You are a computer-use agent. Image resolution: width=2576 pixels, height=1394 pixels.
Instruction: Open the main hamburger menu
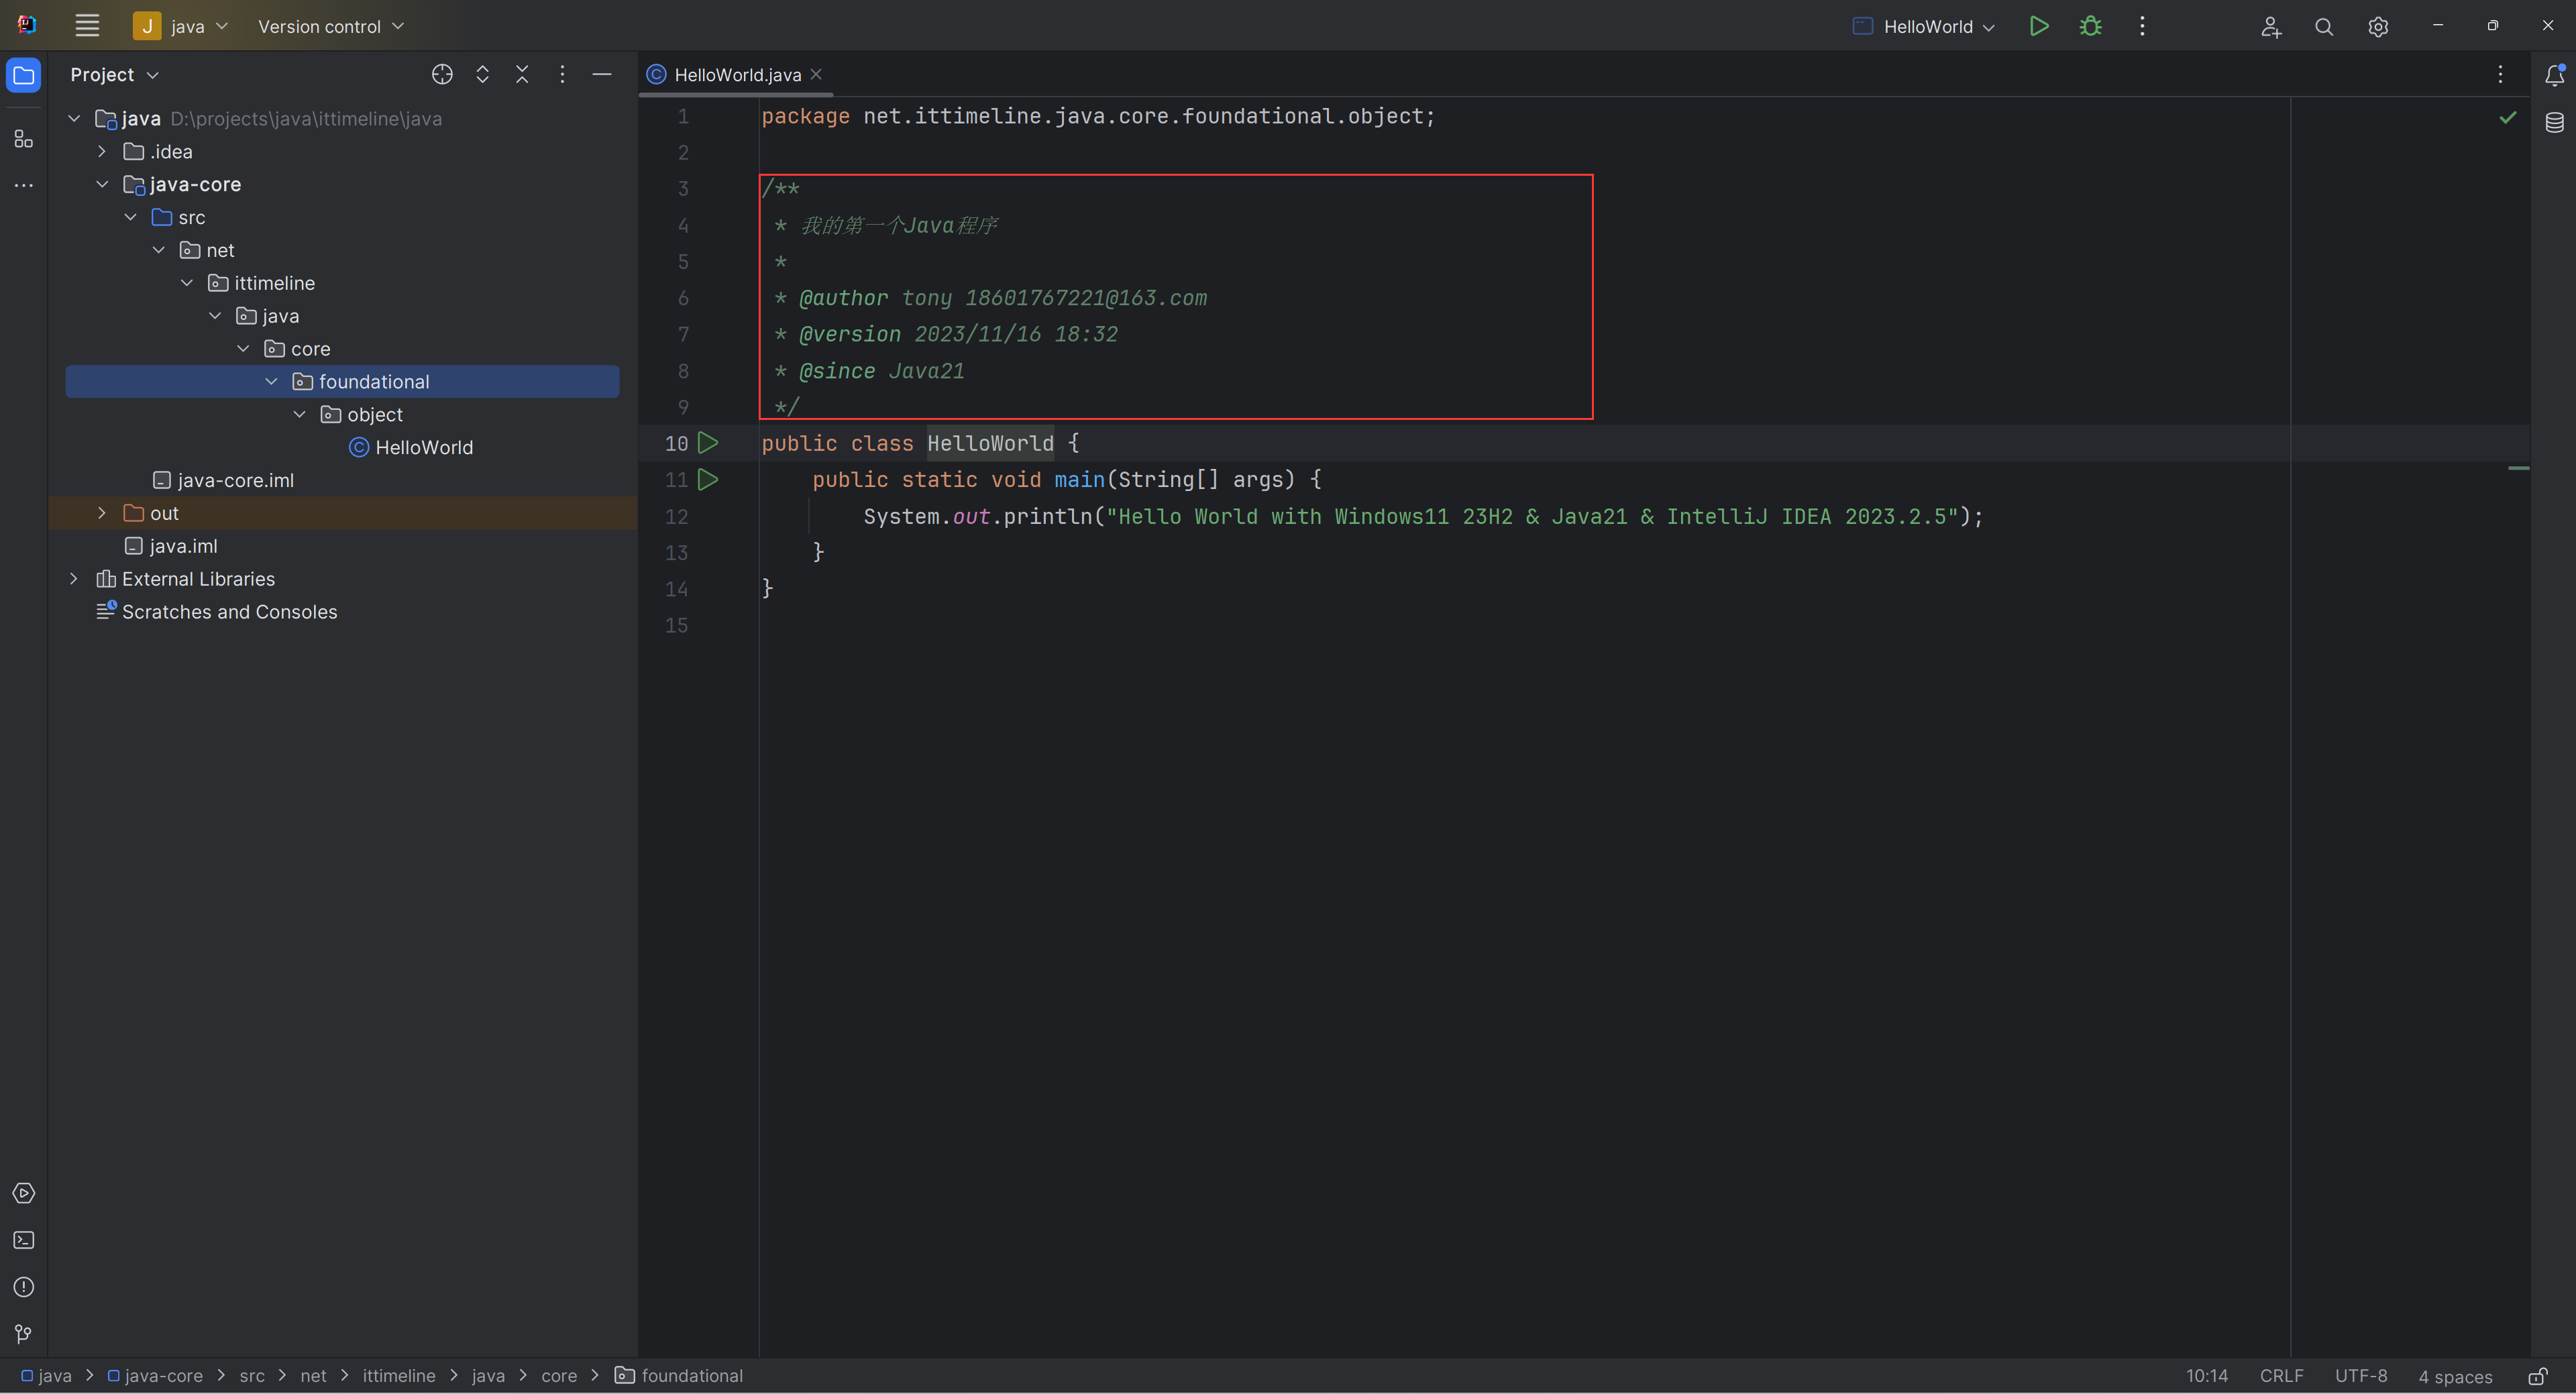click(87, 26)
